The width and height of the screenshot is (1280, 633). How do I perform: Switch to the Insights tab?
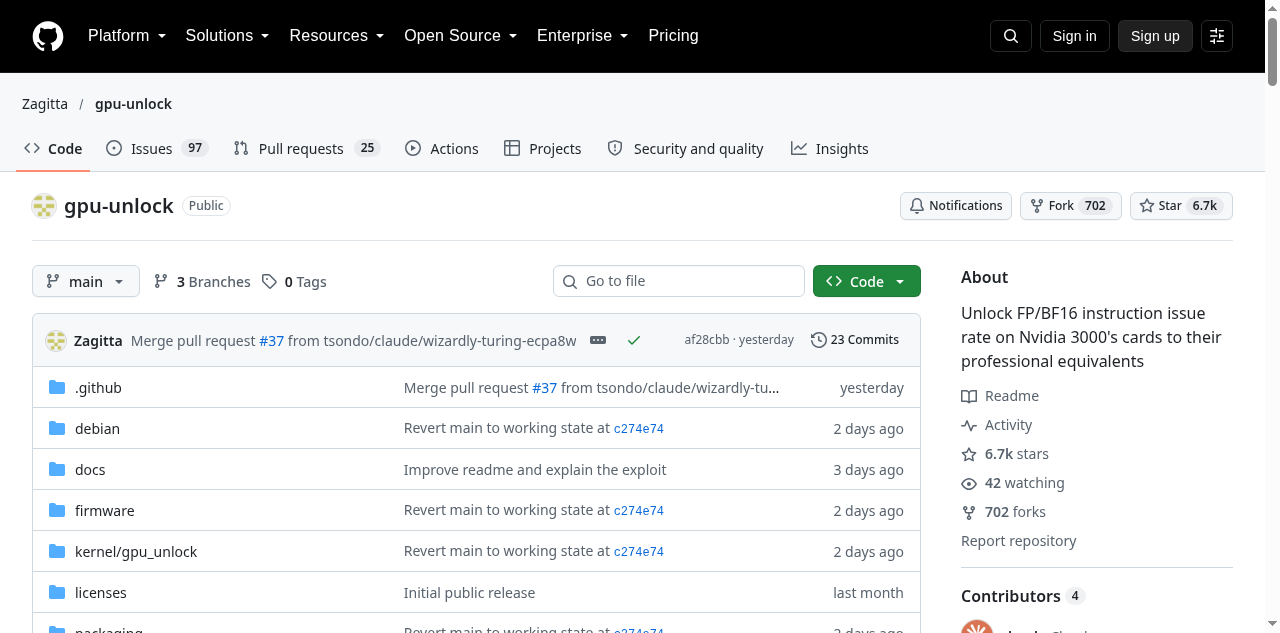pos(829,149)
